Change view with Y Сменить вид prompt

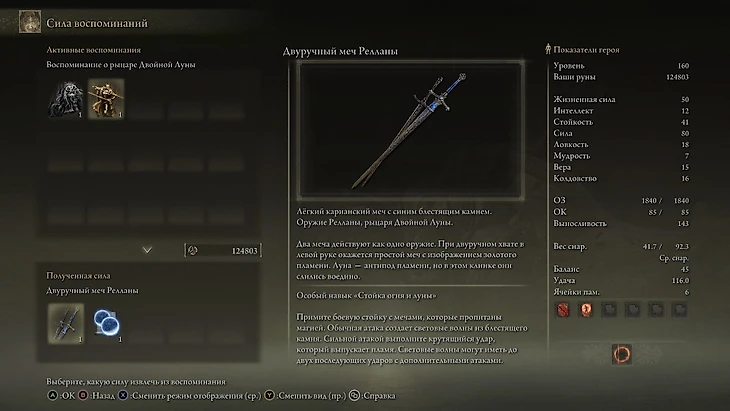tap(305, 396)
